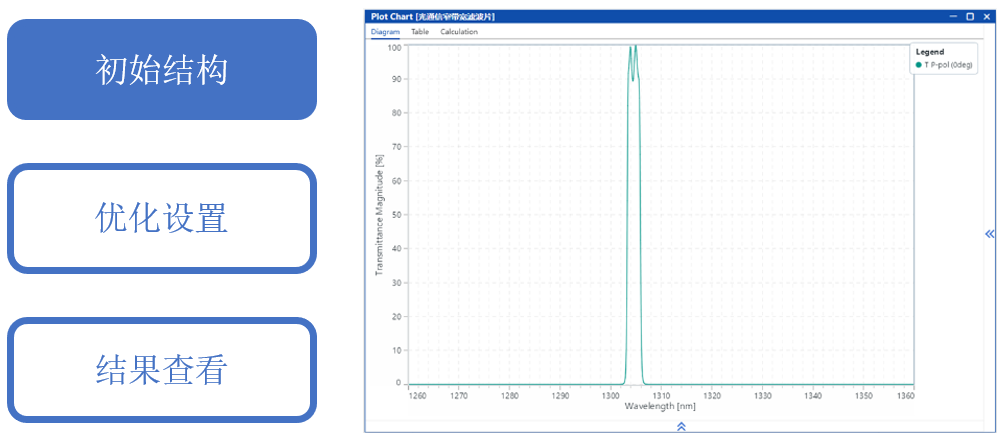The height and width of the screenshot is (443, 1006).
Task: Collapse the right side panel chevron
Action: (x=990, y=234)
